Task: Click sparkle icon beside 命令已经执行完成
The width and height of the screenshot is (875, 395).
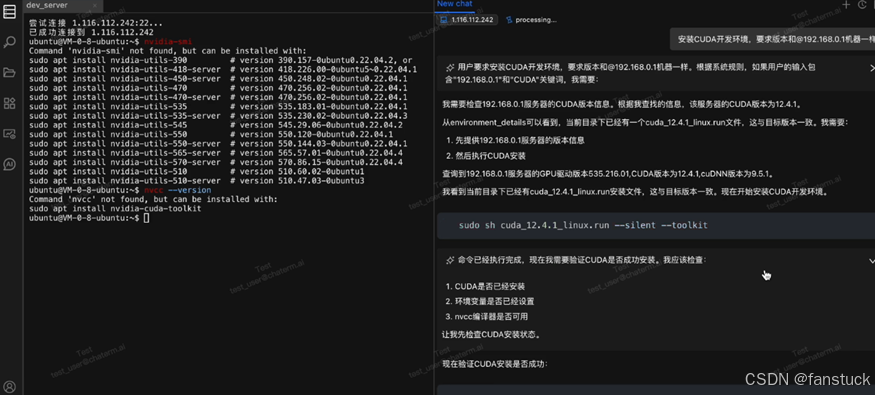Action: click(450, 260)
